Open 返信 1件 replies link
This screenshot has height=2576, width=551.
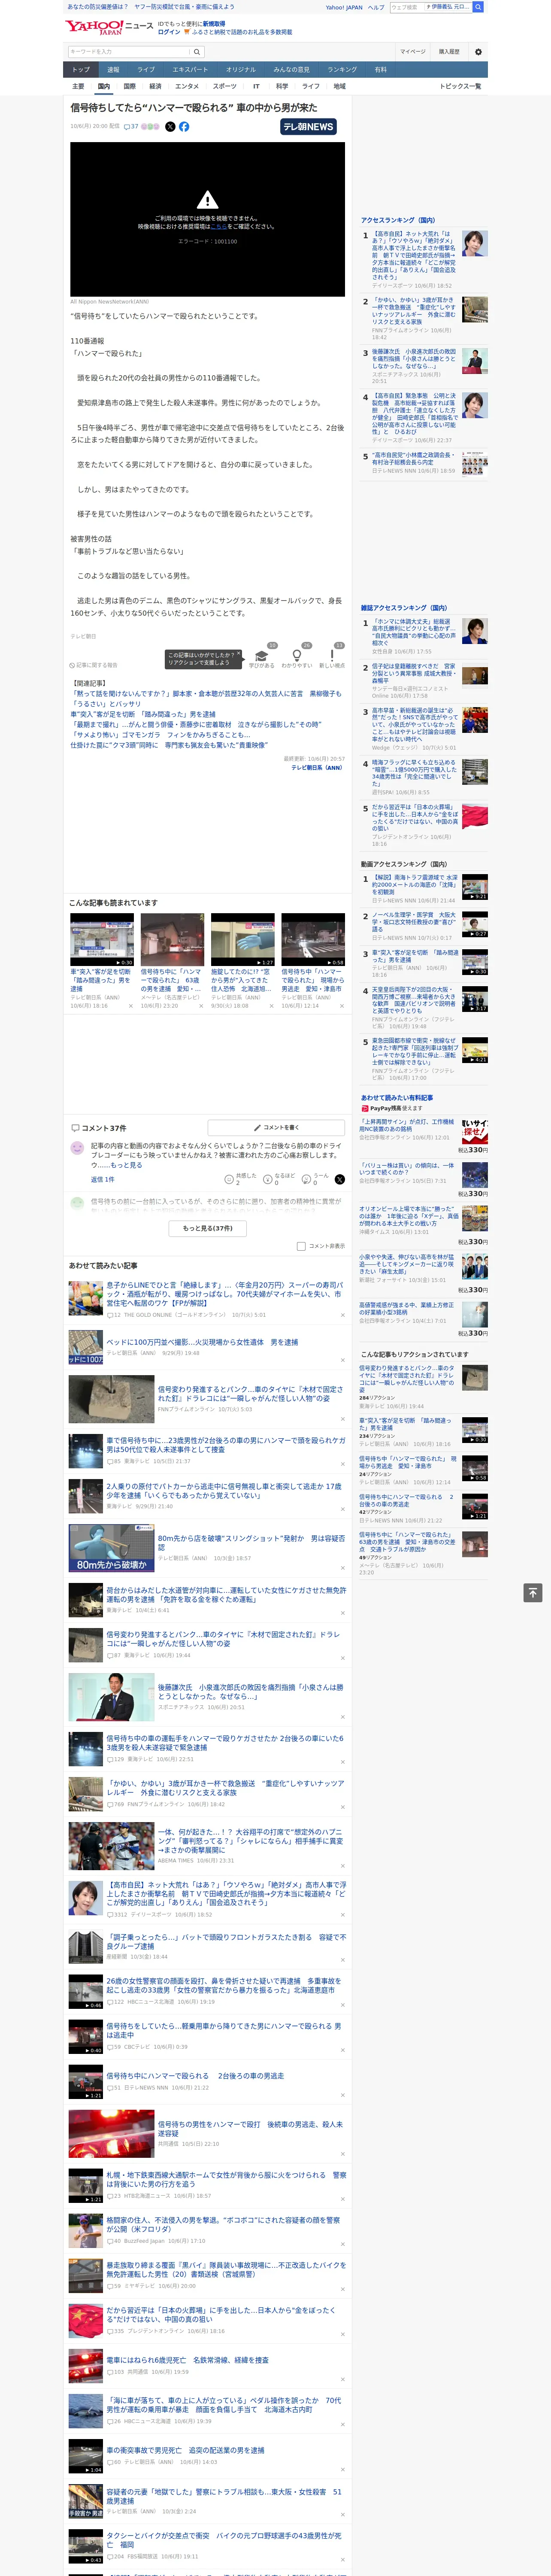click(102, 1179)
